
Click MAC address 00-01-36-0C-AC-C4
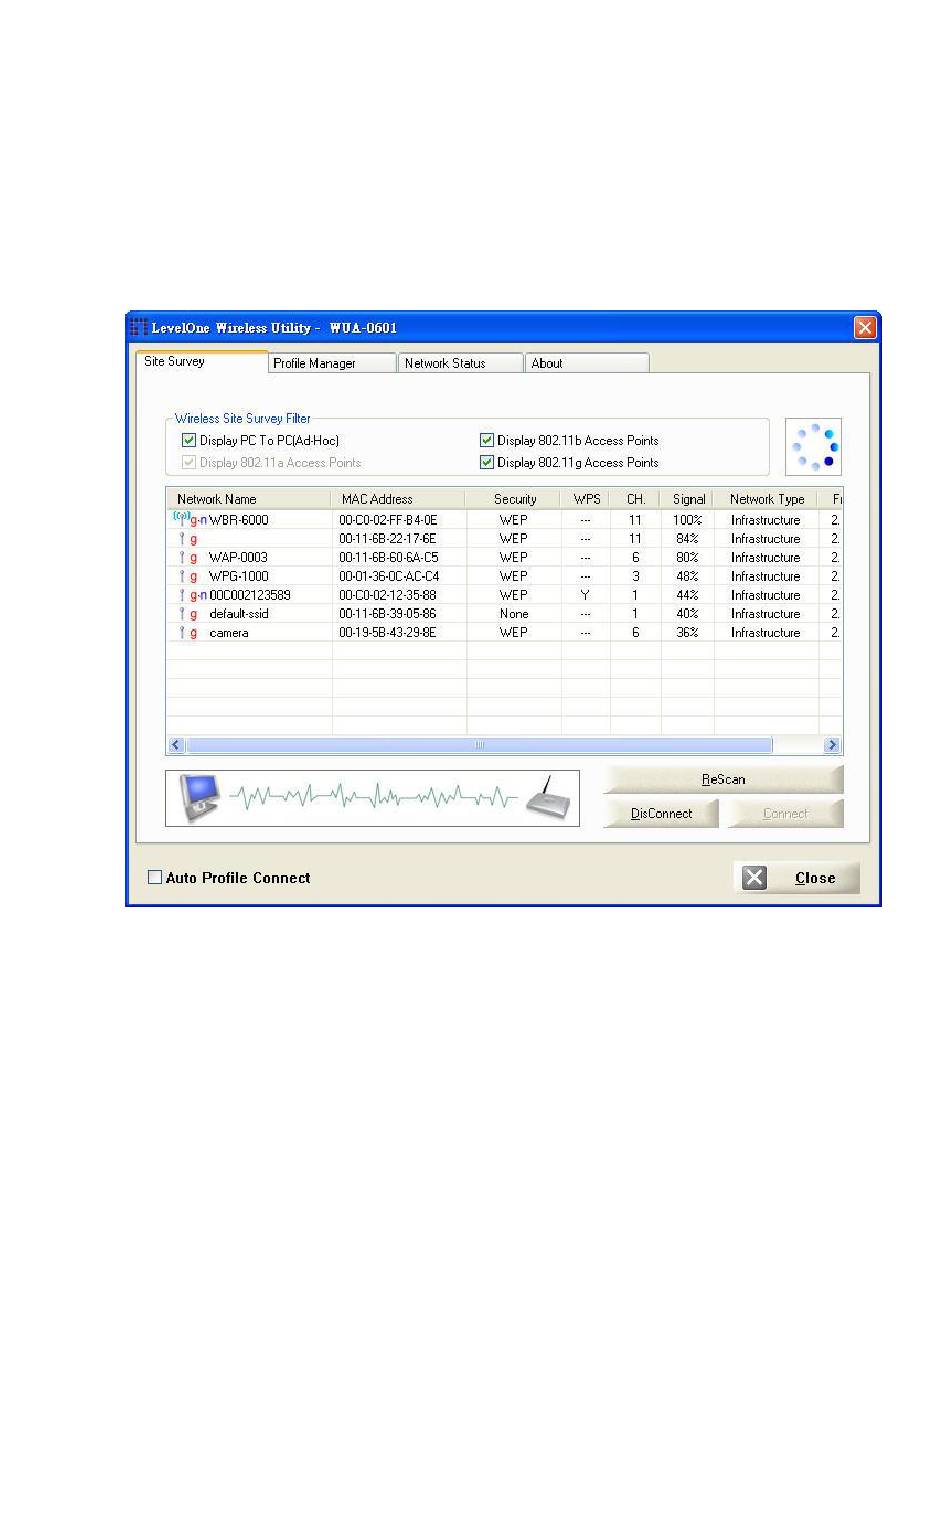pyautogui.click(x=388, y=576)
